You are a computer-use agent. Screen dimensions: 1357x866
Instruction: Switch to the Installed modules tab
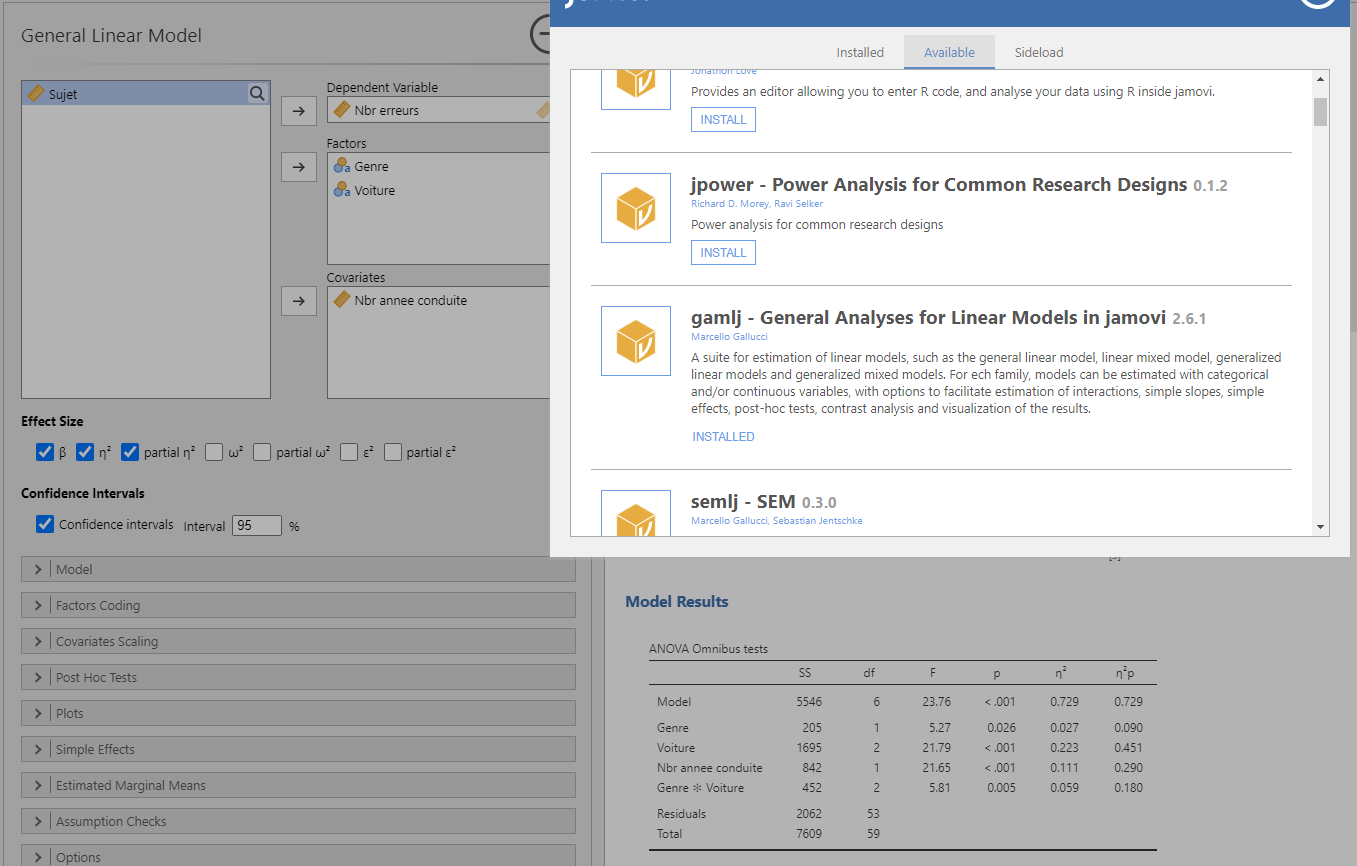point(860,52)
